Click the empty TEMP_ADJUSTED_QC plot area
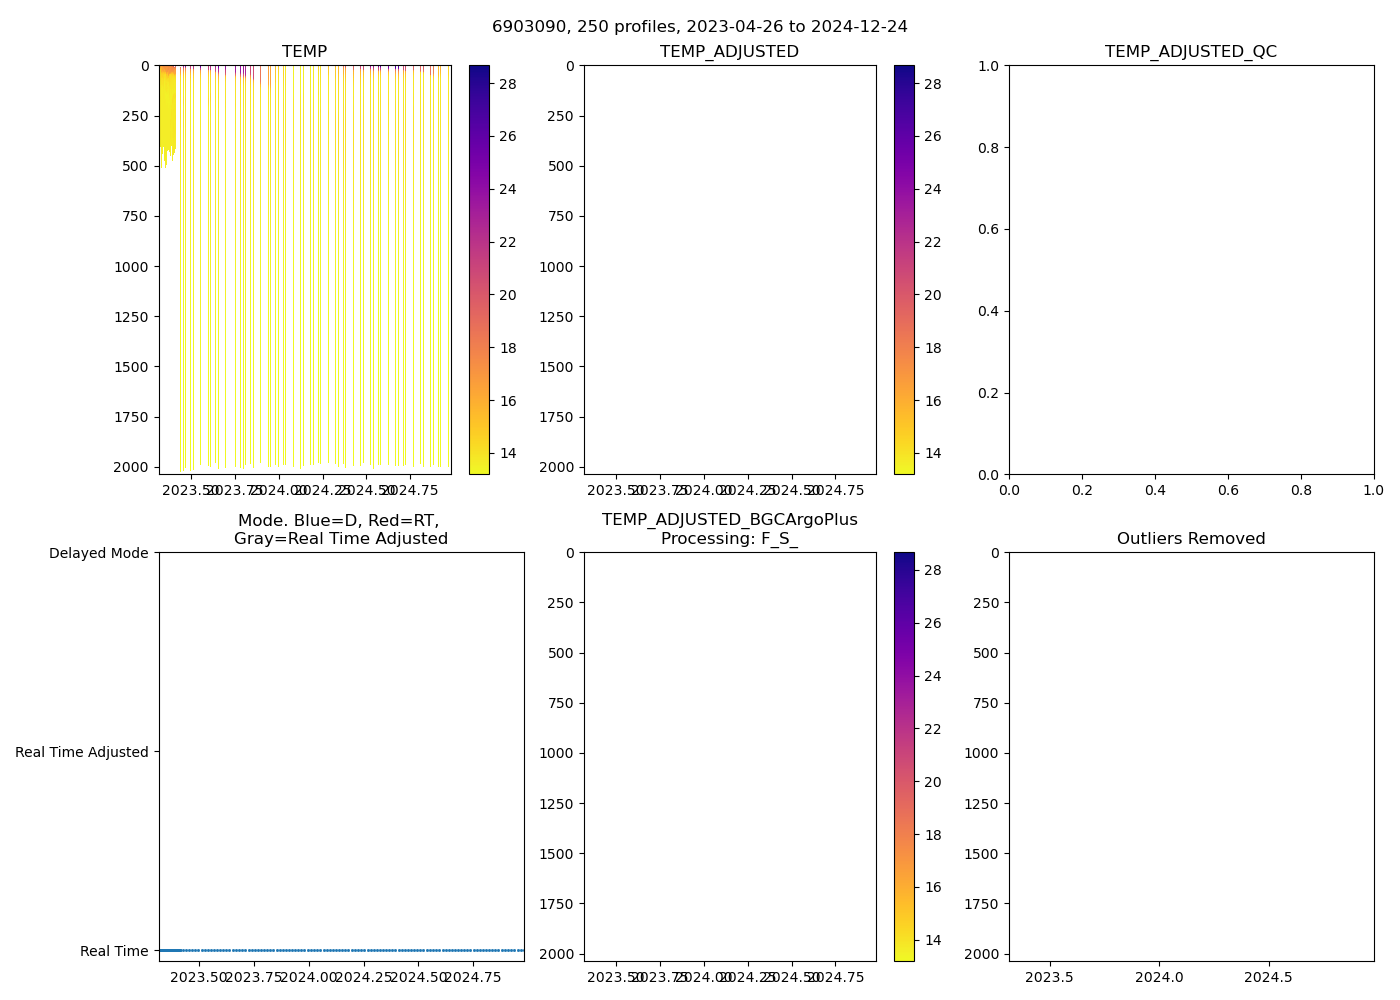Screen dimensions: 1400x1000 (1190, 270)
